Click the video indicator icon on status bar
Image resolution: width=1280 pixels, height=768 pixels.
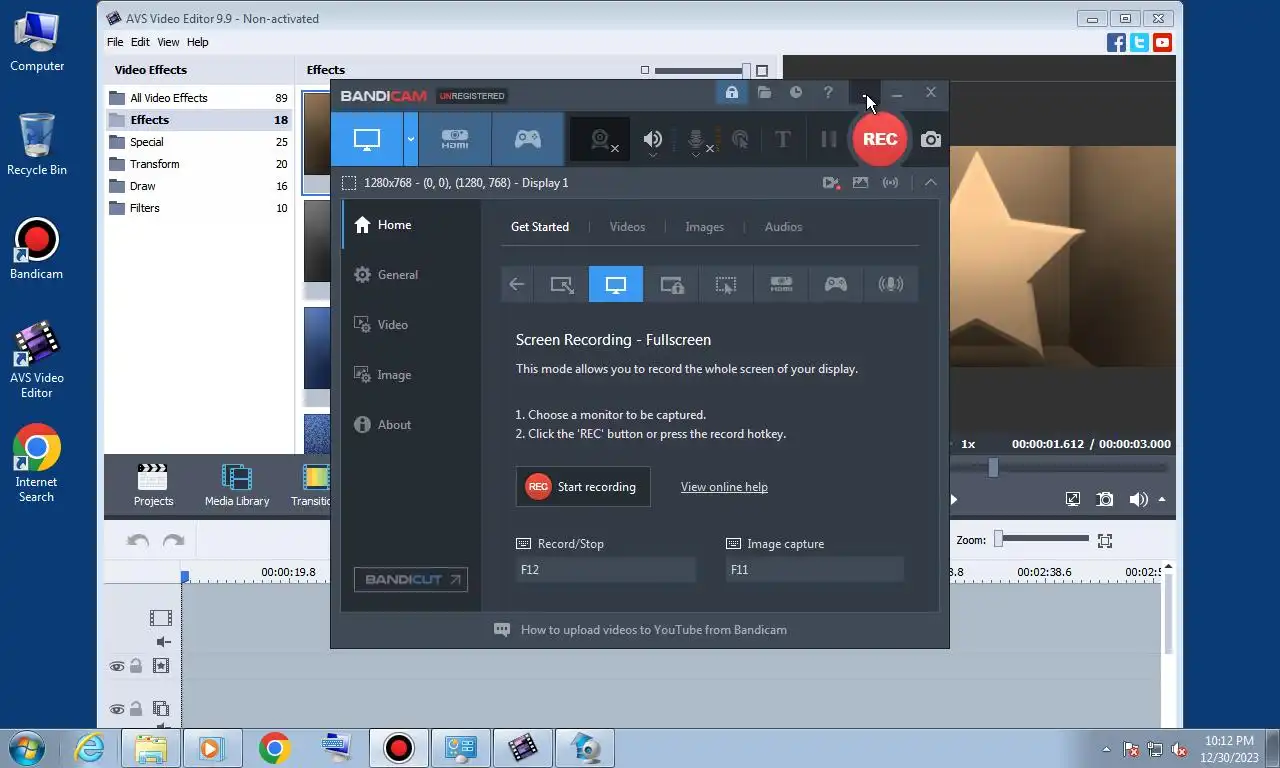pos(831,183)
